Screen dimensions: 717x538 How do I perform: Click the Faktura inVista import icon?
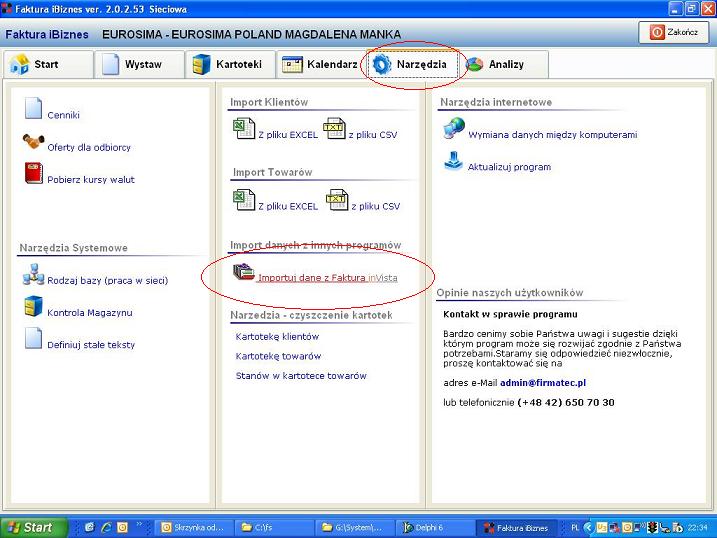(x=244, y=272)
